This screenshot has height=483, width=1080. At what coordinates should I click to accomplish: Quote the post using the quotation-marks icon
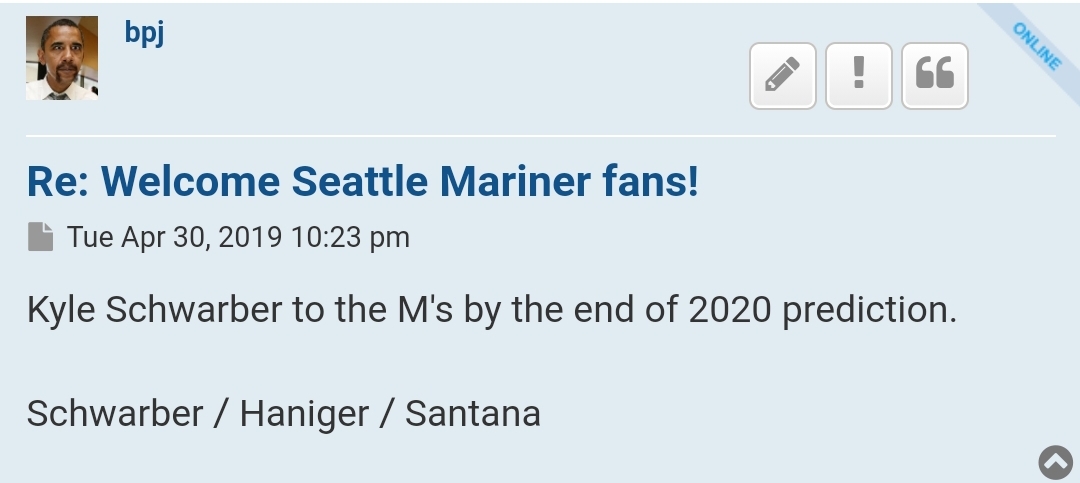click(x=934, y=75)
